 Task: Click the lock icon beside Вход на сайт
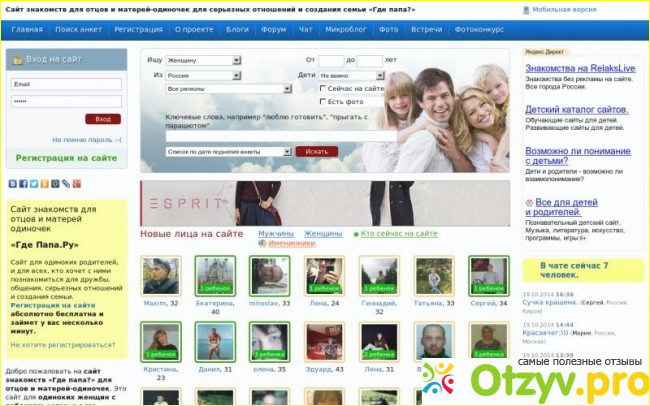(17, 60)
